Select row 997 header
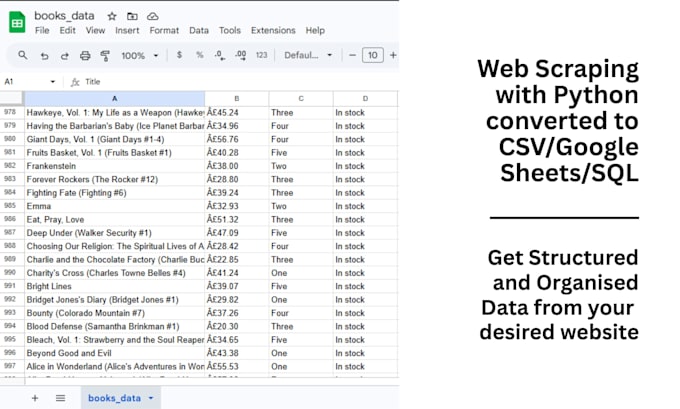 [x=12, y=366]
